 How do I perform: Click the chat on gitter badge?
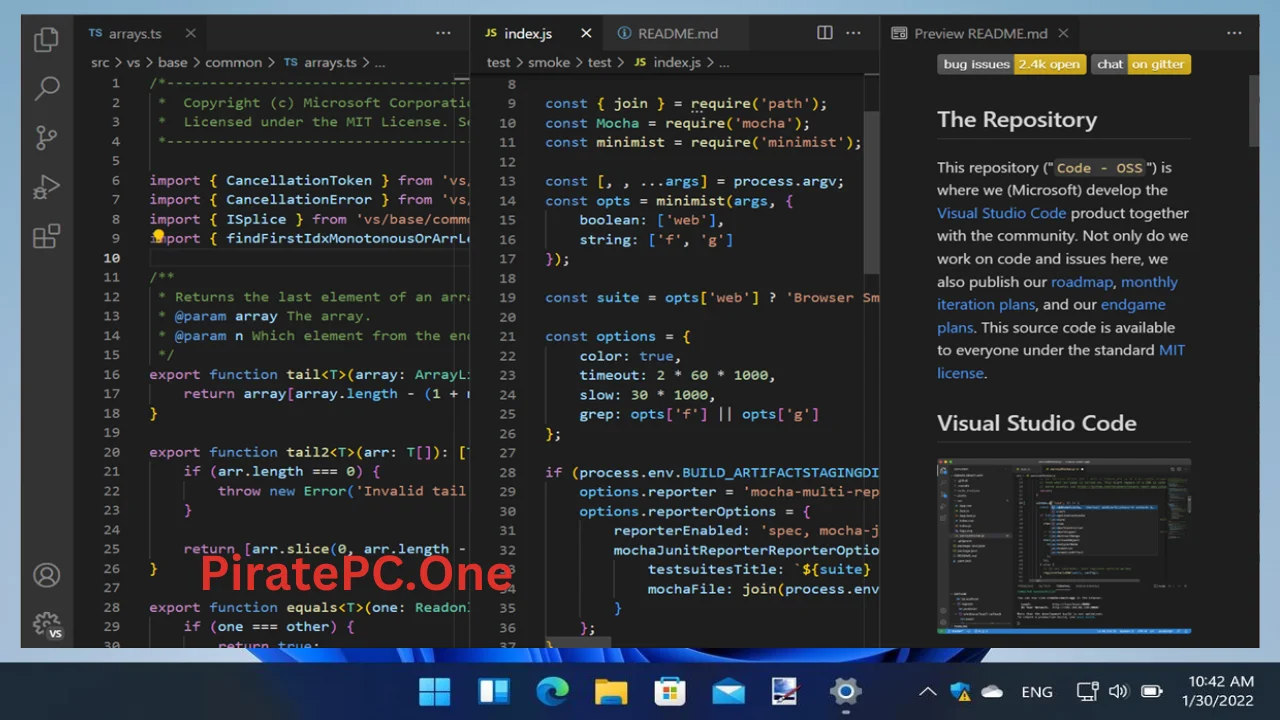pyautogui.click(x=1141, y=64)
